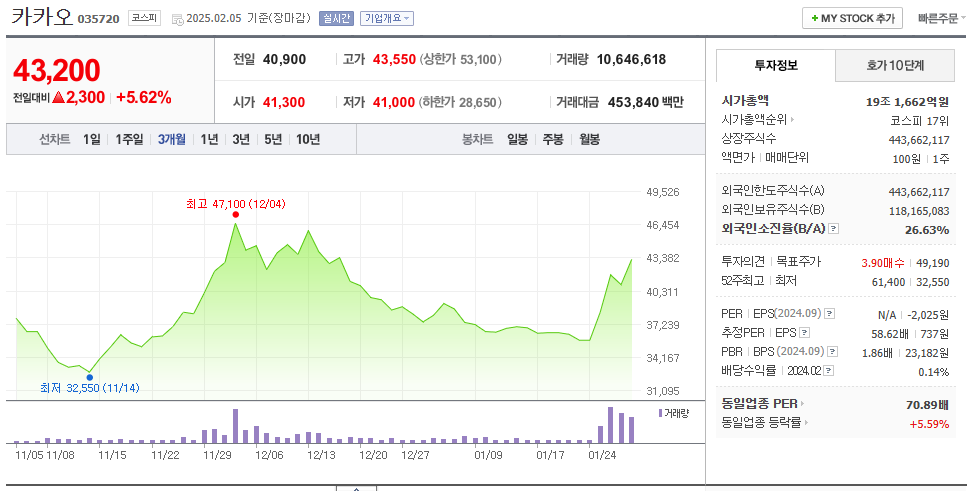The image size is (969, 491).
Task: Select the 3개월 line chart period
Action: (x=172, y=140)
